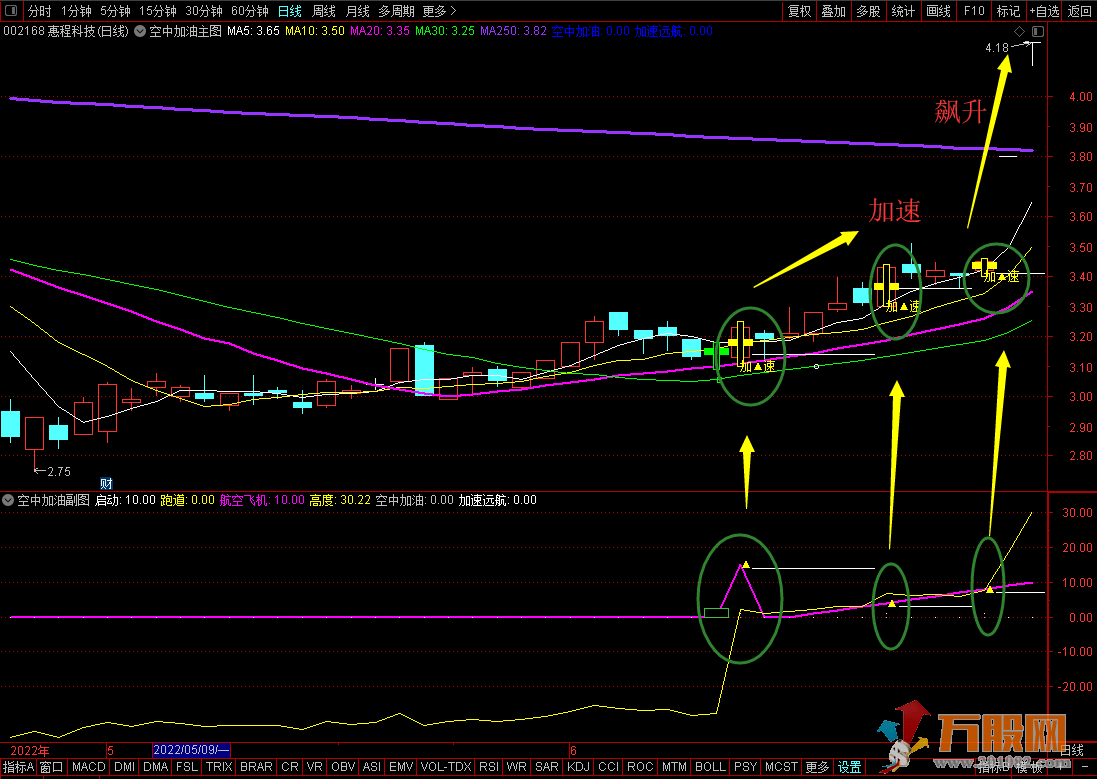1097x779 pixels.
Task: Apply the CCI indicator
Action: [609, 767]
